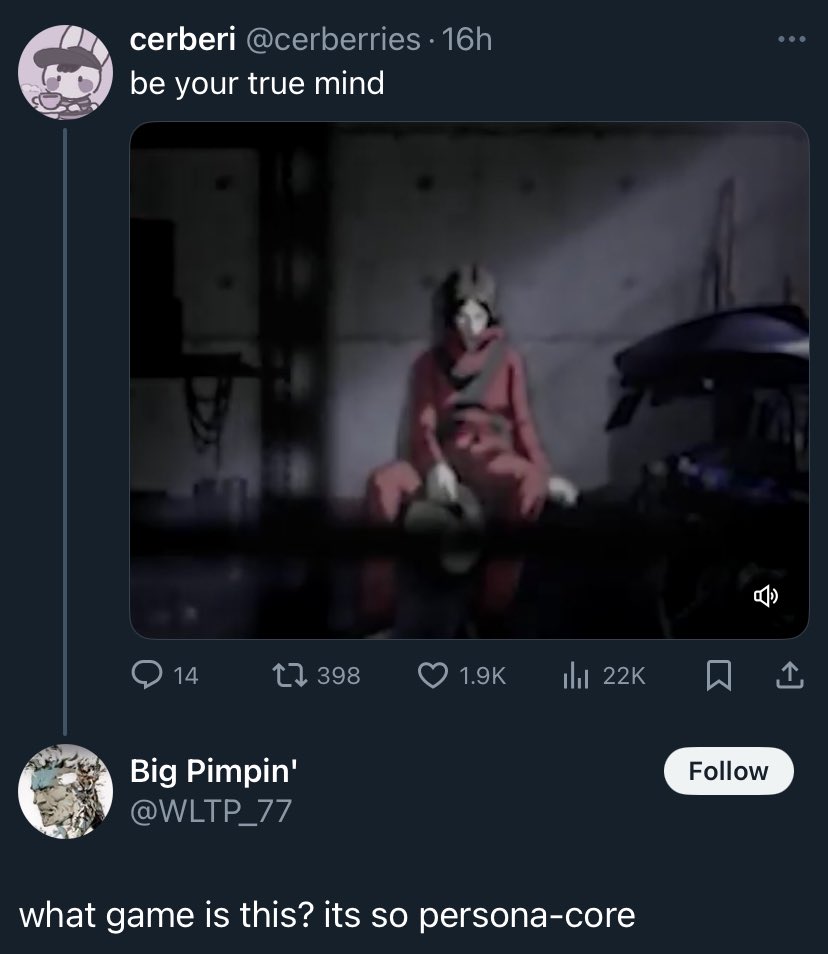The height and width of the screenshot is (954, 828).
Task: Open the three-dot more options menu
Action: tap(791, 40)
